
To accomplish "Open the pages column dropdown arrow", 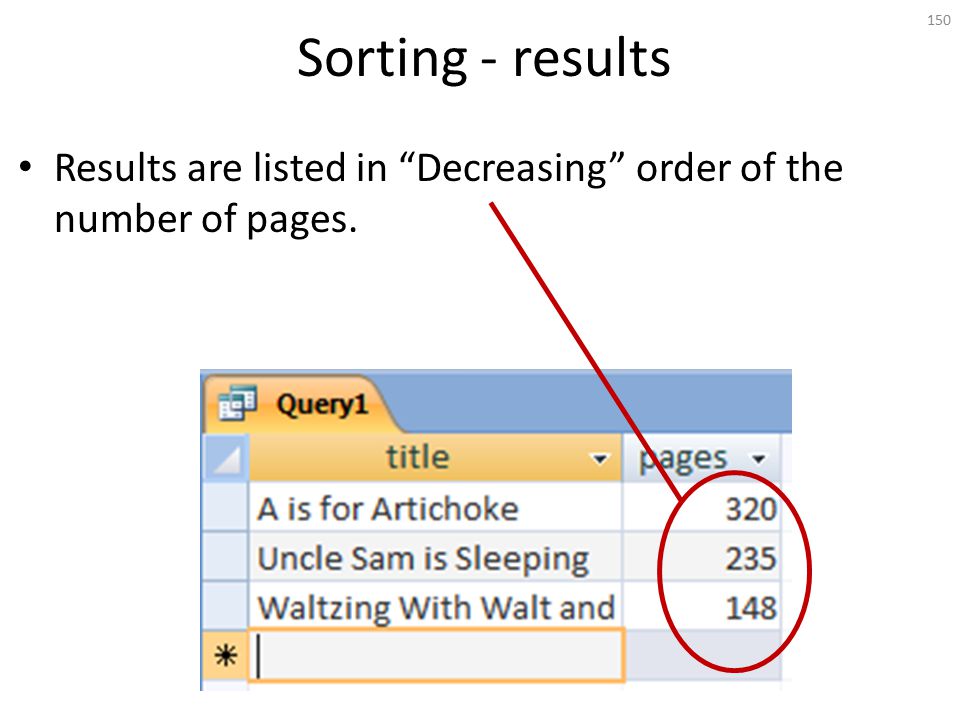I will (759, 459).
